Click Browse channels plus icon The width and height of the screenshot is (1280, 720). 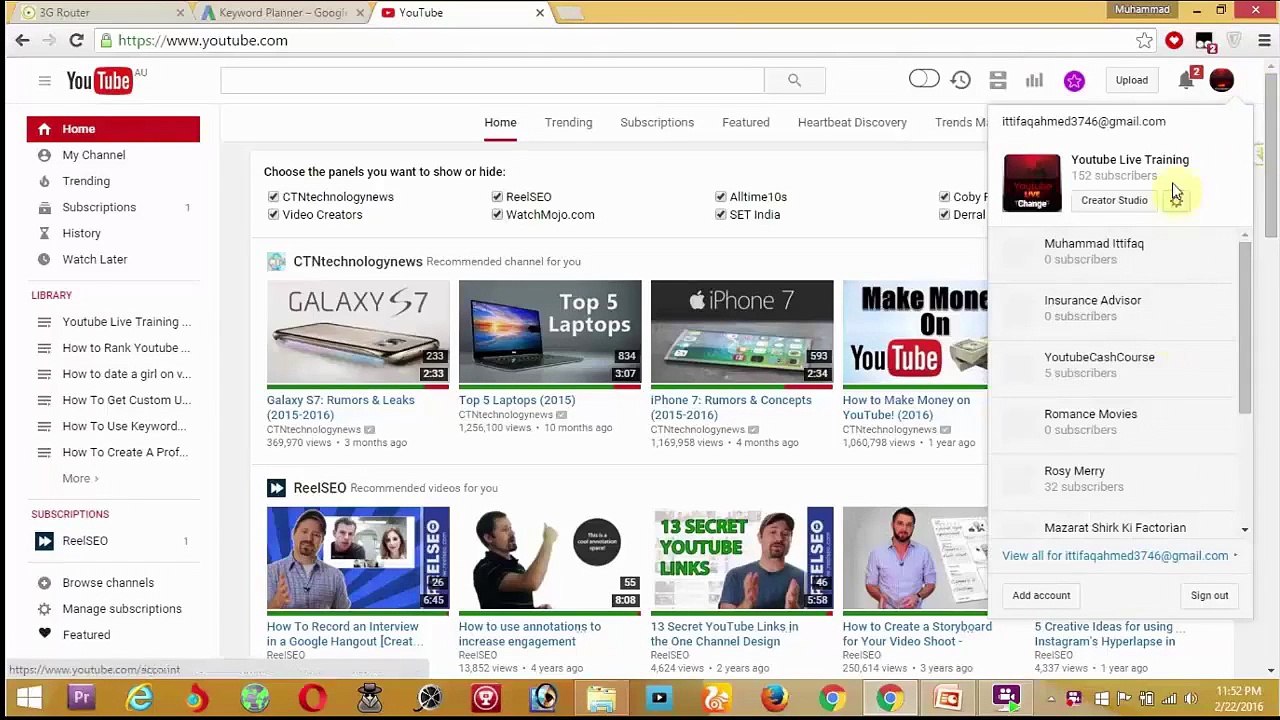pos(44,583)
